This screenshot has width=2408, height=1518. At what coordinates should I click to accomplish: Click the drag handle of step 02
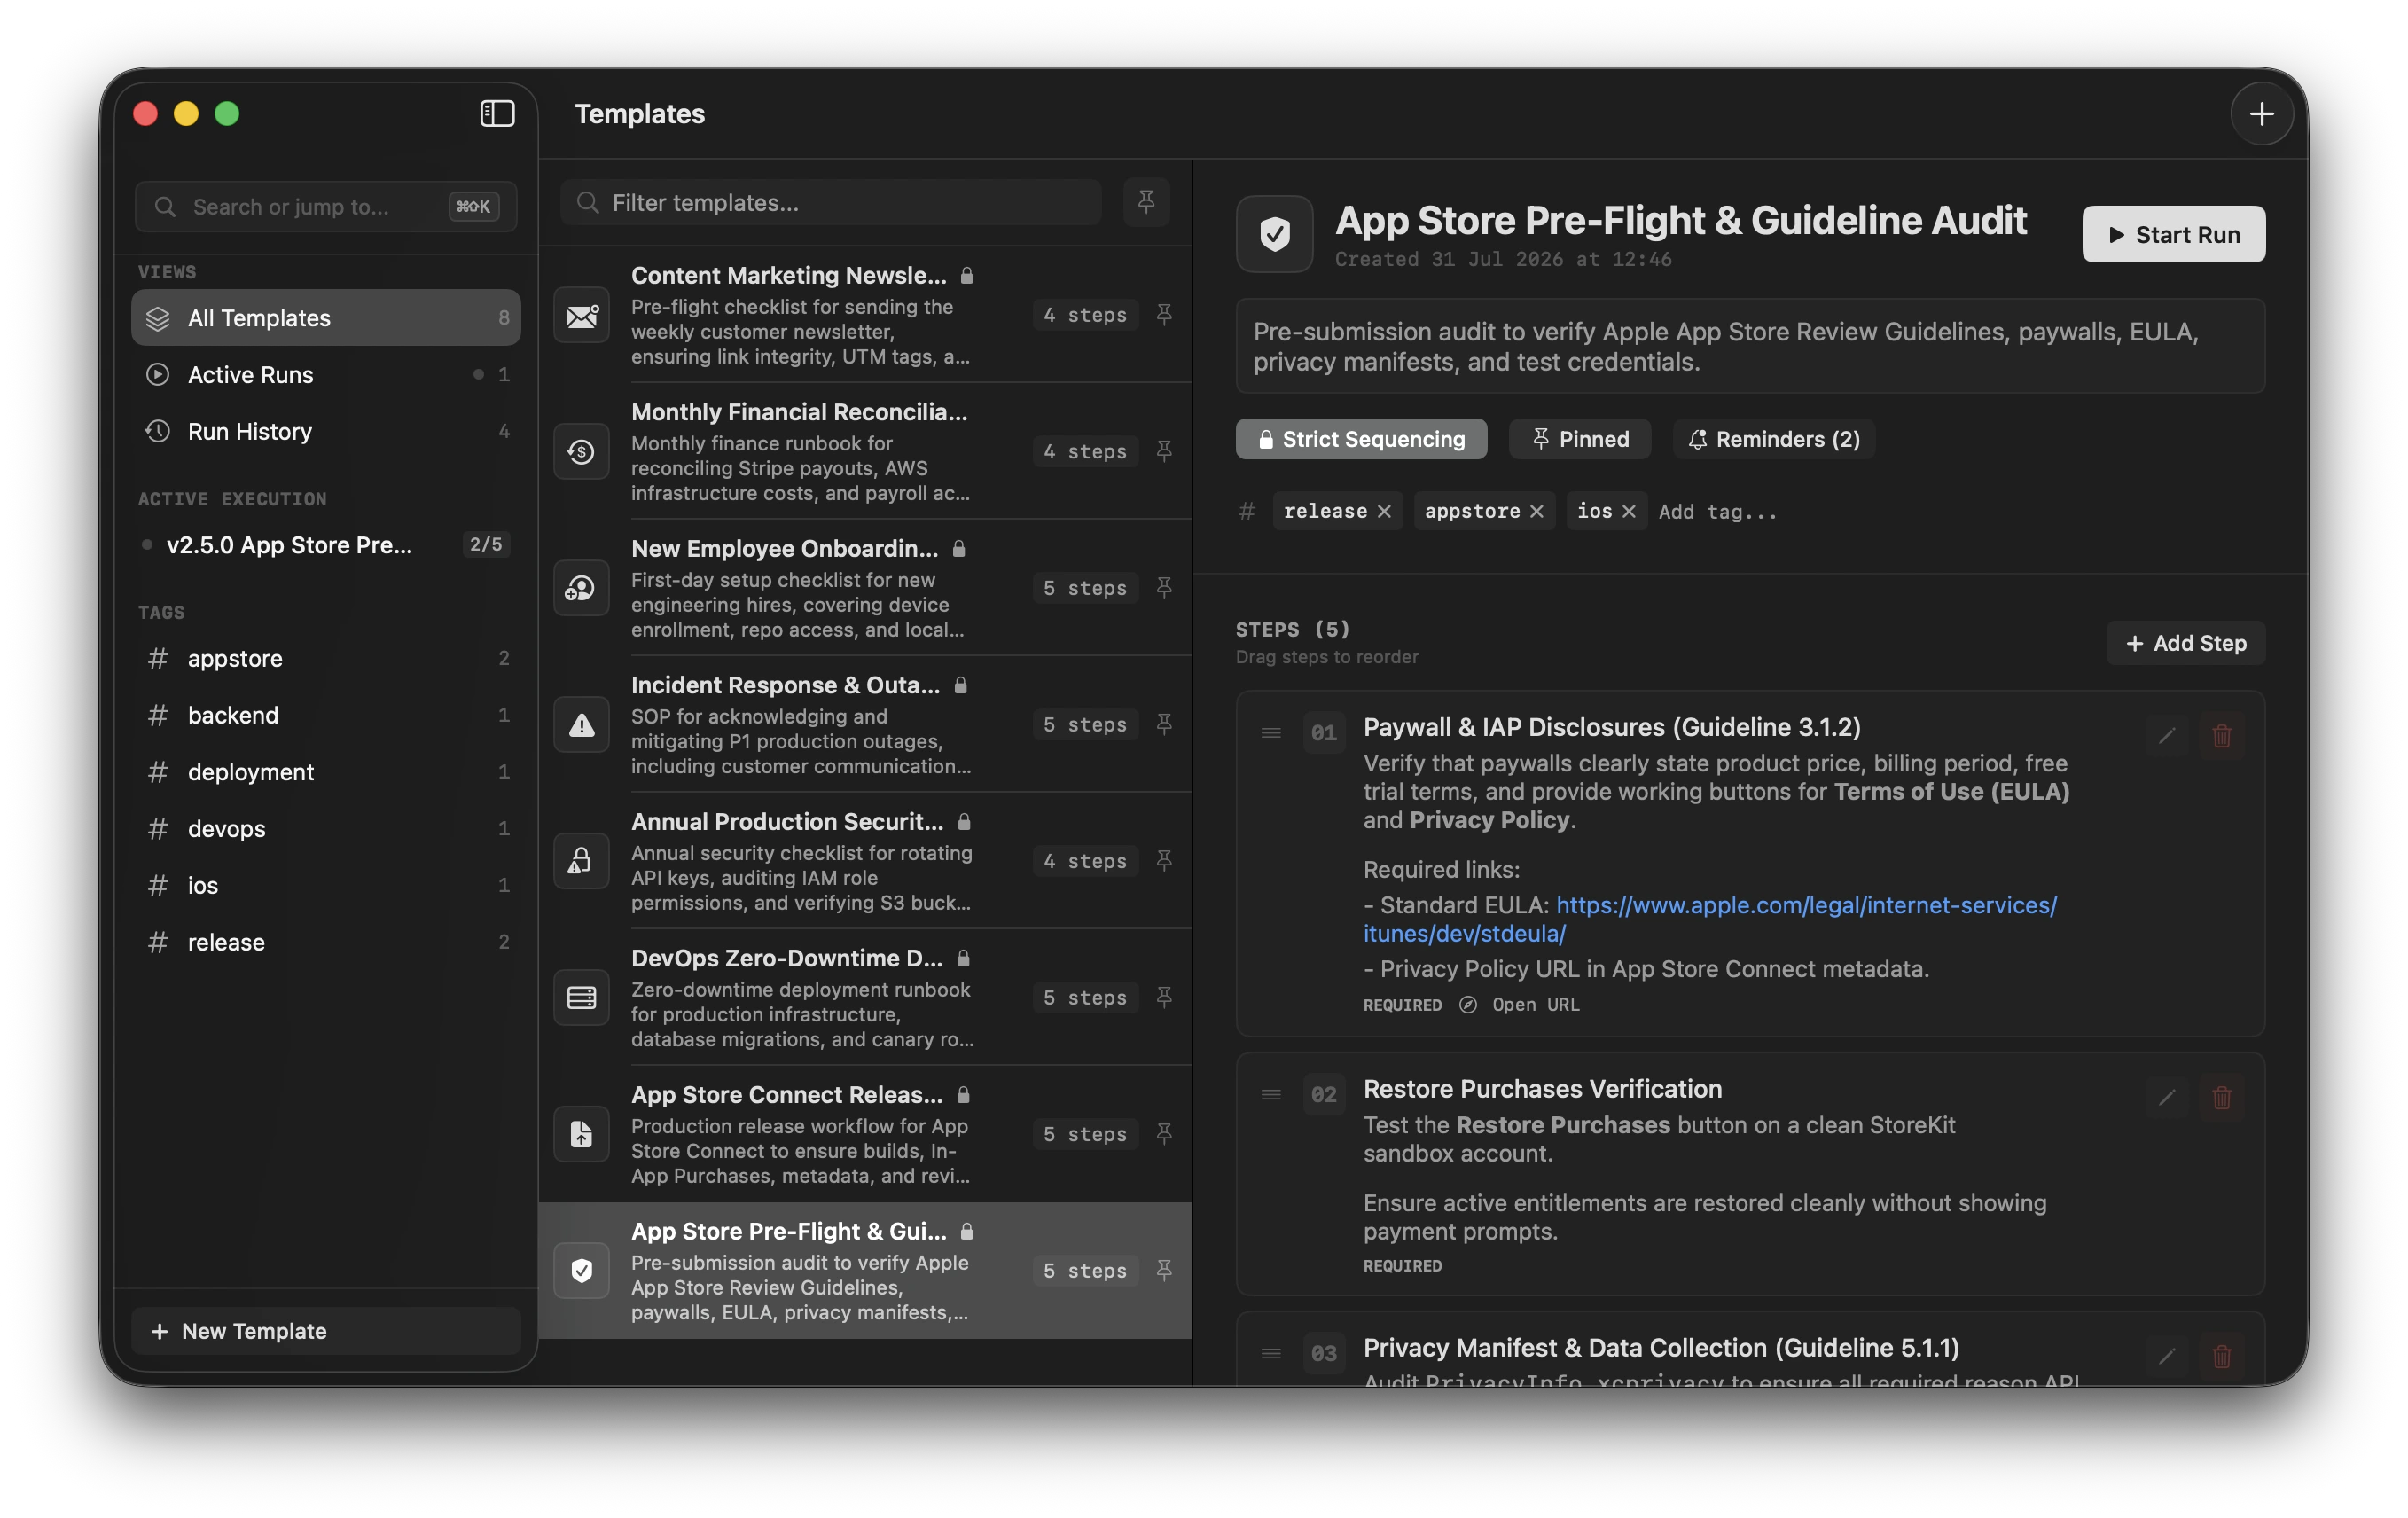tap(1271, 1095)
